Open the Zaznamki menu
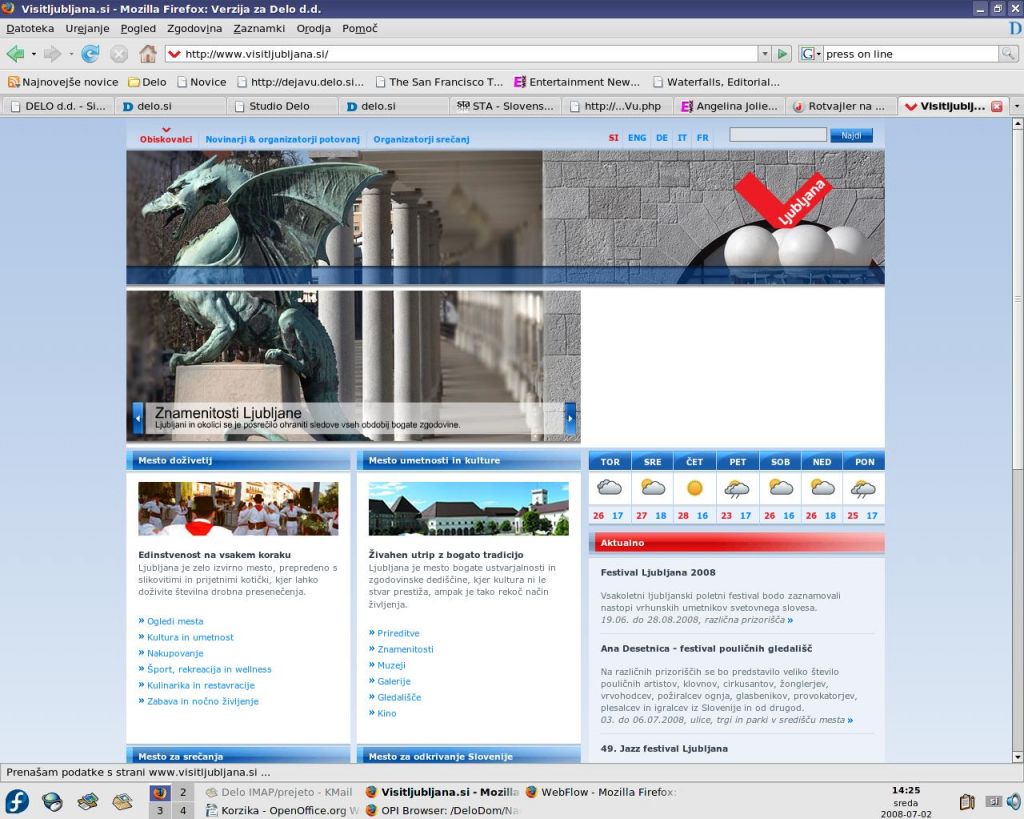Screen dimensions: 1024x819 click(x=259, y=28)
